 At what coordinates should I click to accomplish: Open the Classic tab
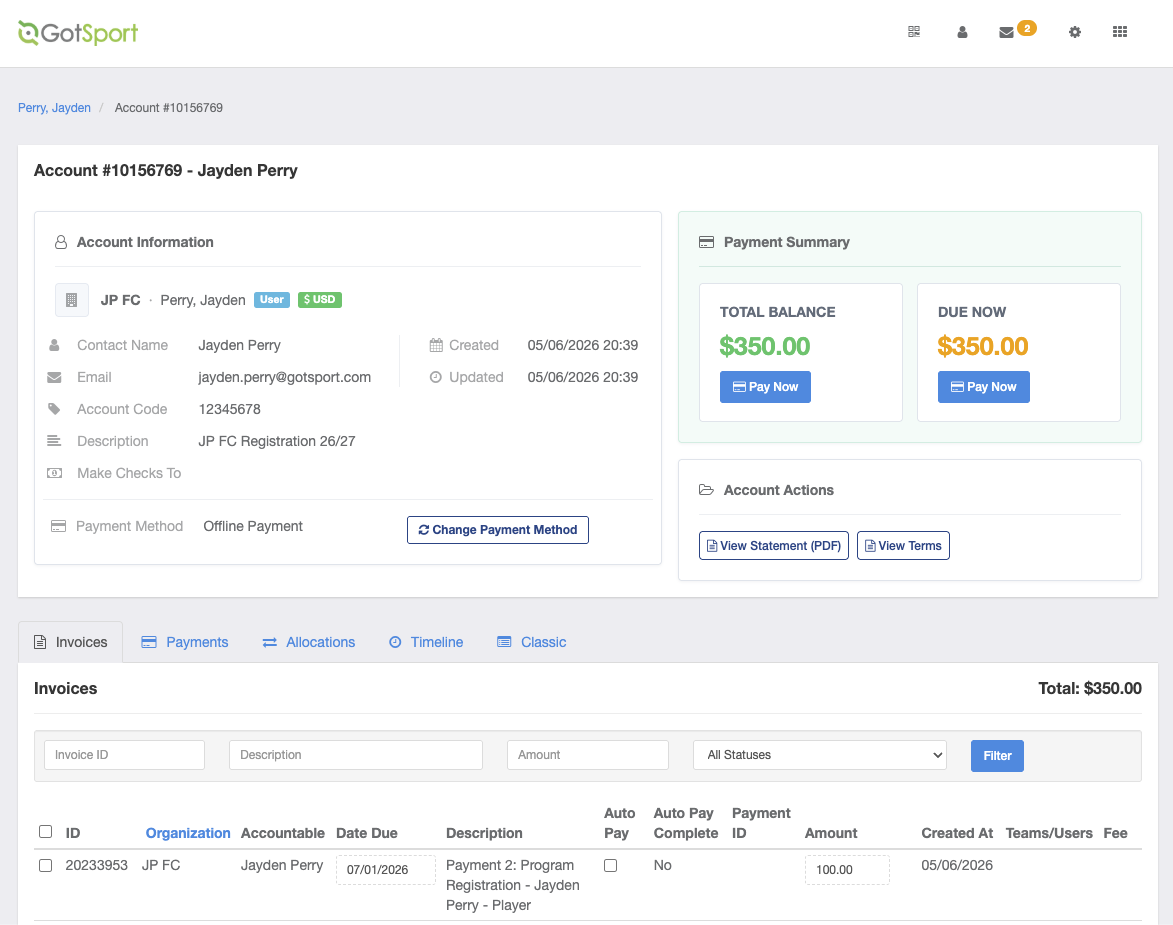click(532, 642)
